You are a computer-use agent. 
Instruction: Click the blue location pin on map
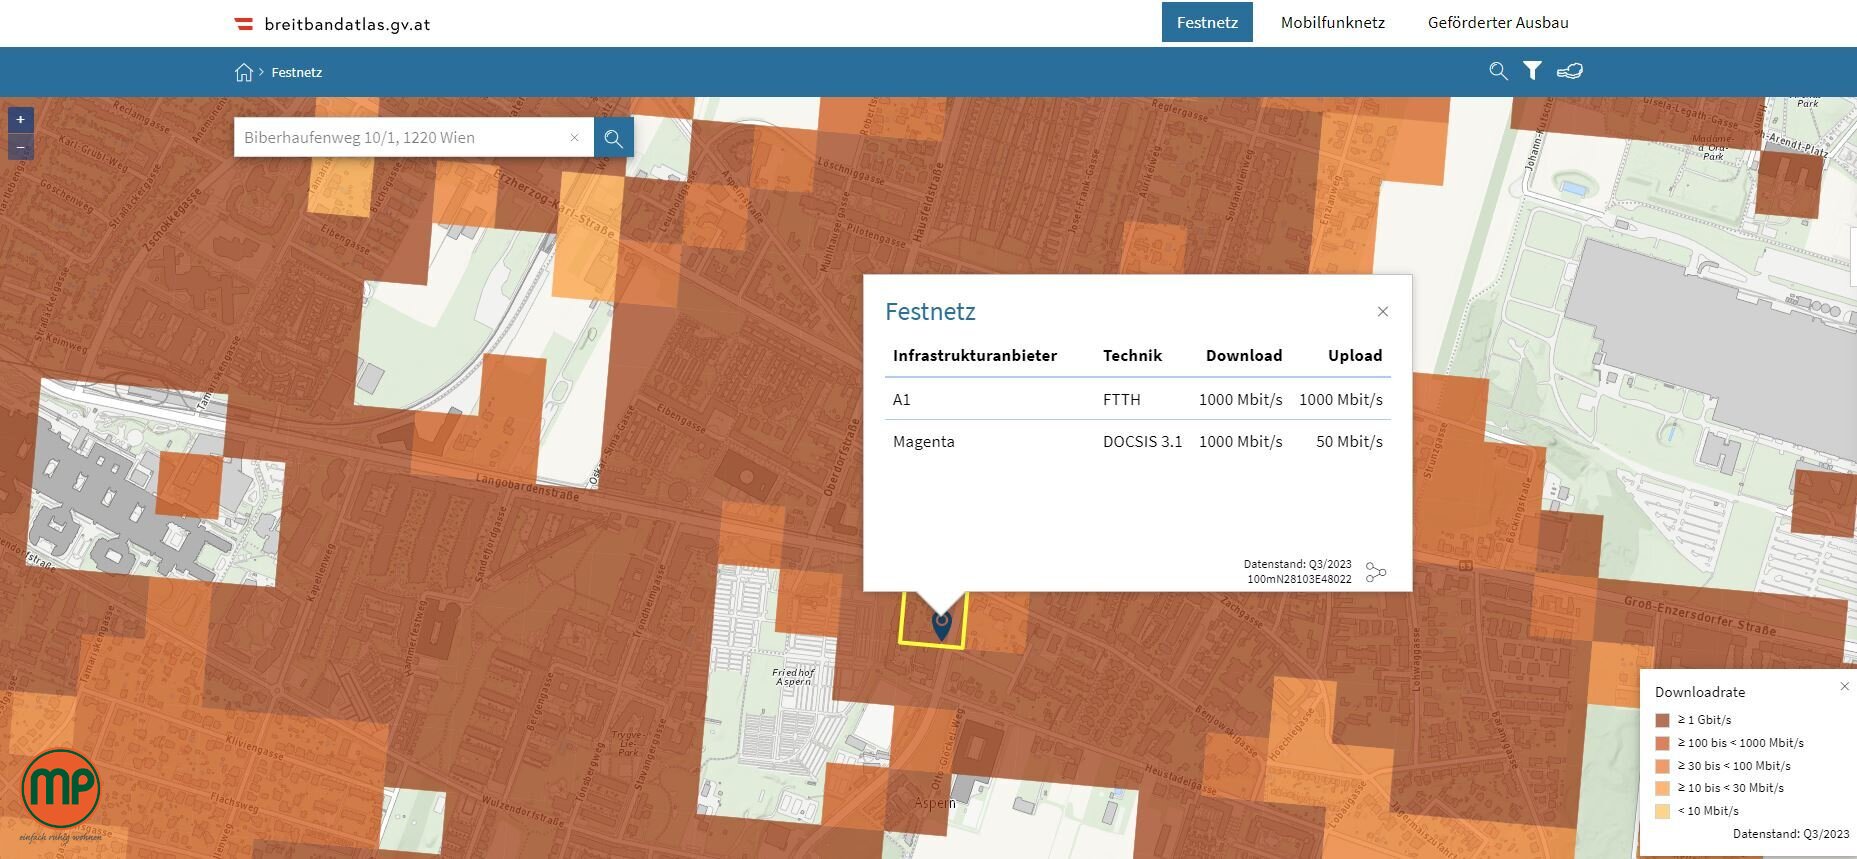click(941, 625)
